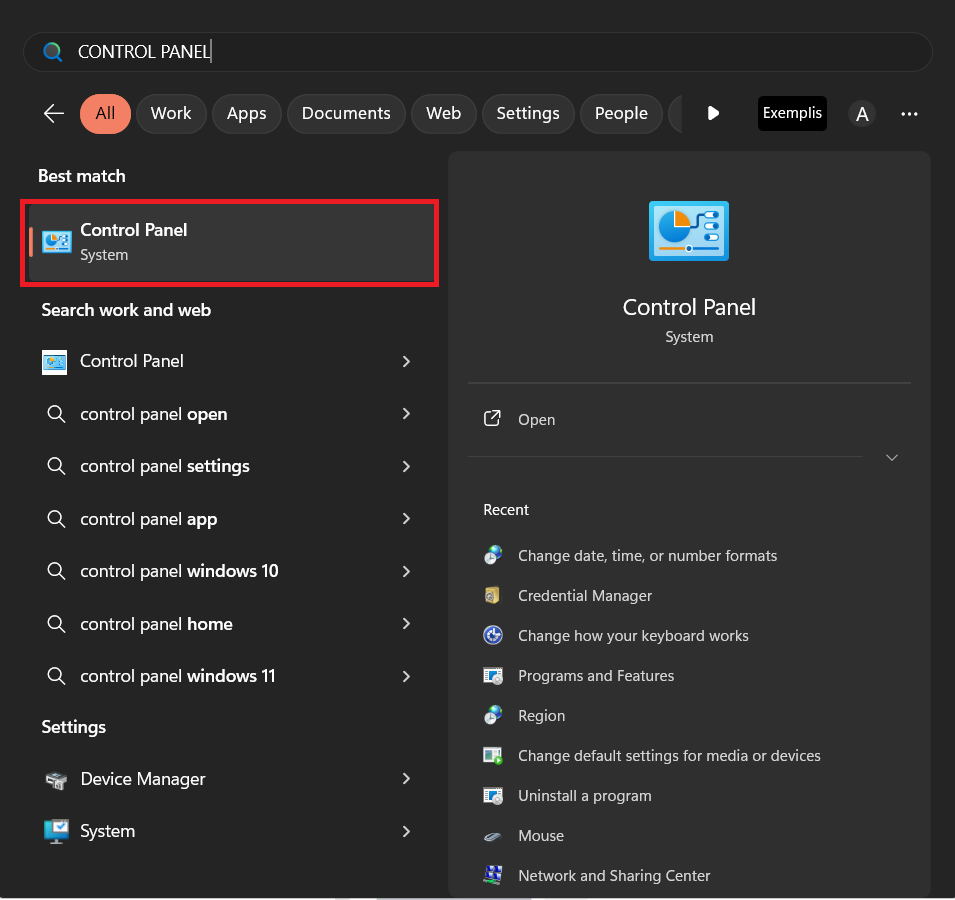Click the web result Control Panel thumbnail icon

[54, 362]
